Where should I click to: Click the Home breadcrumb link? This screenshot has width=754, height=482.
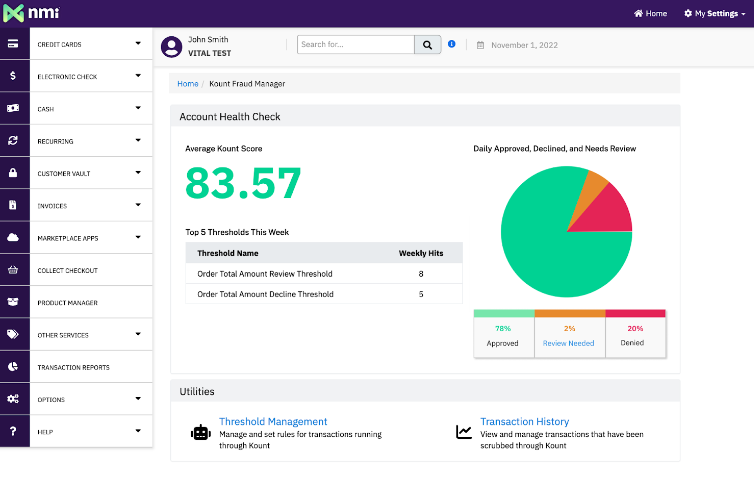(x=188, y=84)
